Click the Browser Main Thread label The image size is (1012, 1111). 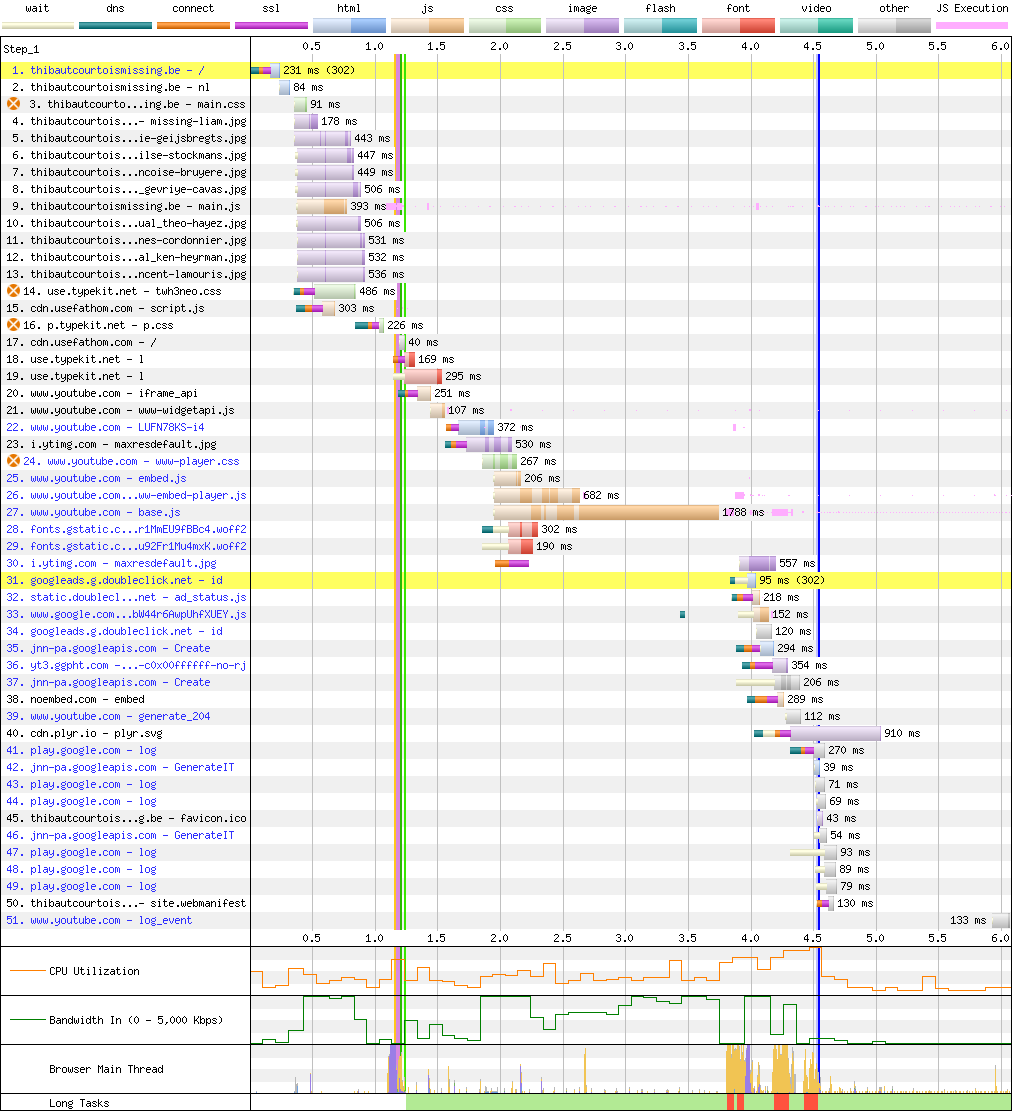106,1069
